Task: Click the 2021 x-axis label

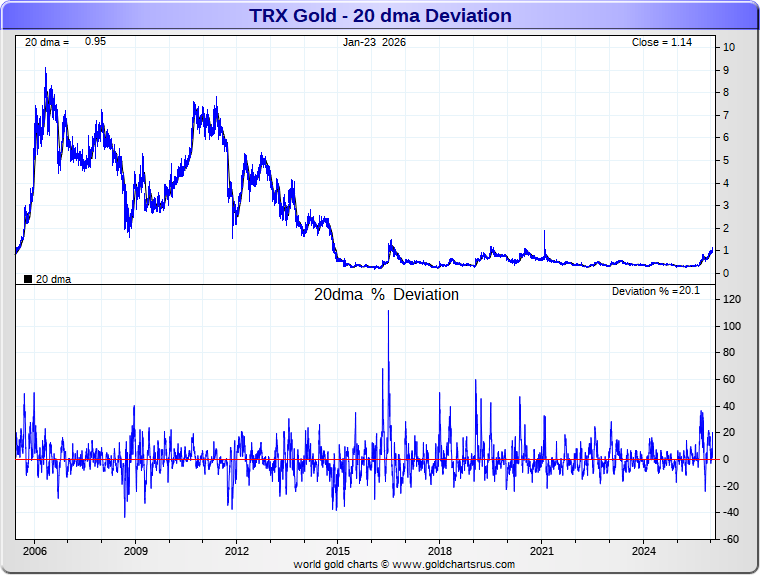Action: click(x=541, y=551)
